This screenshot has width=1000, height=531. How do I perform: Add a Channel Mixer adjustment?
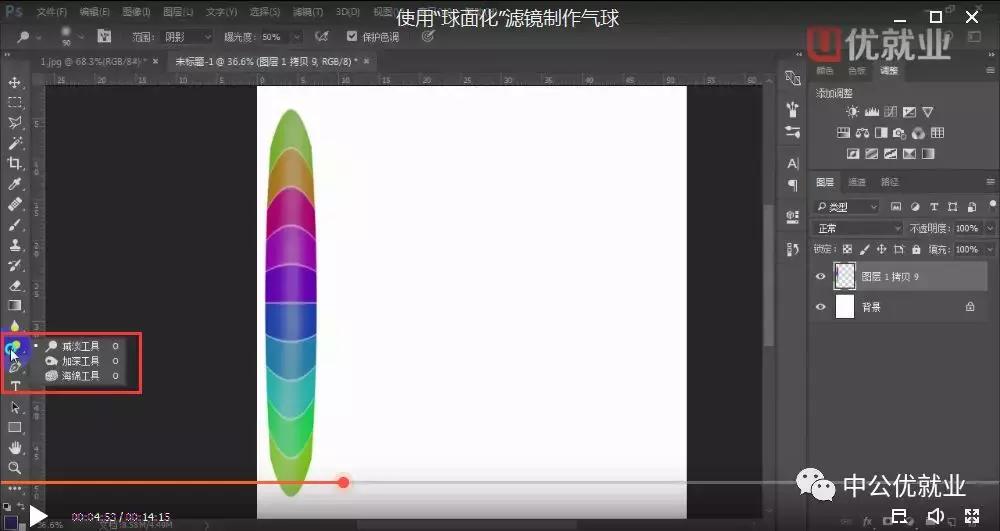[918, 133]
